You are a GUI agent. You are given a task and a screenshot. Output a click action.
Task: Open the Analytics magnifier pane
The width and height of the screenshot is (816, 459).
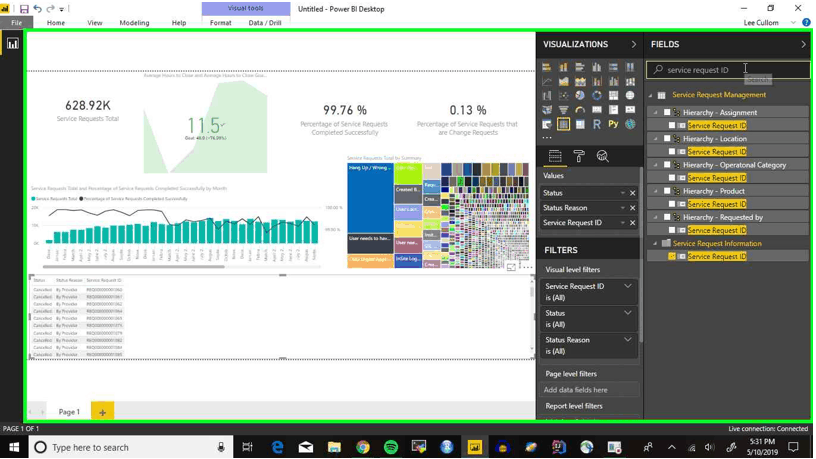[x=603, y=156]
